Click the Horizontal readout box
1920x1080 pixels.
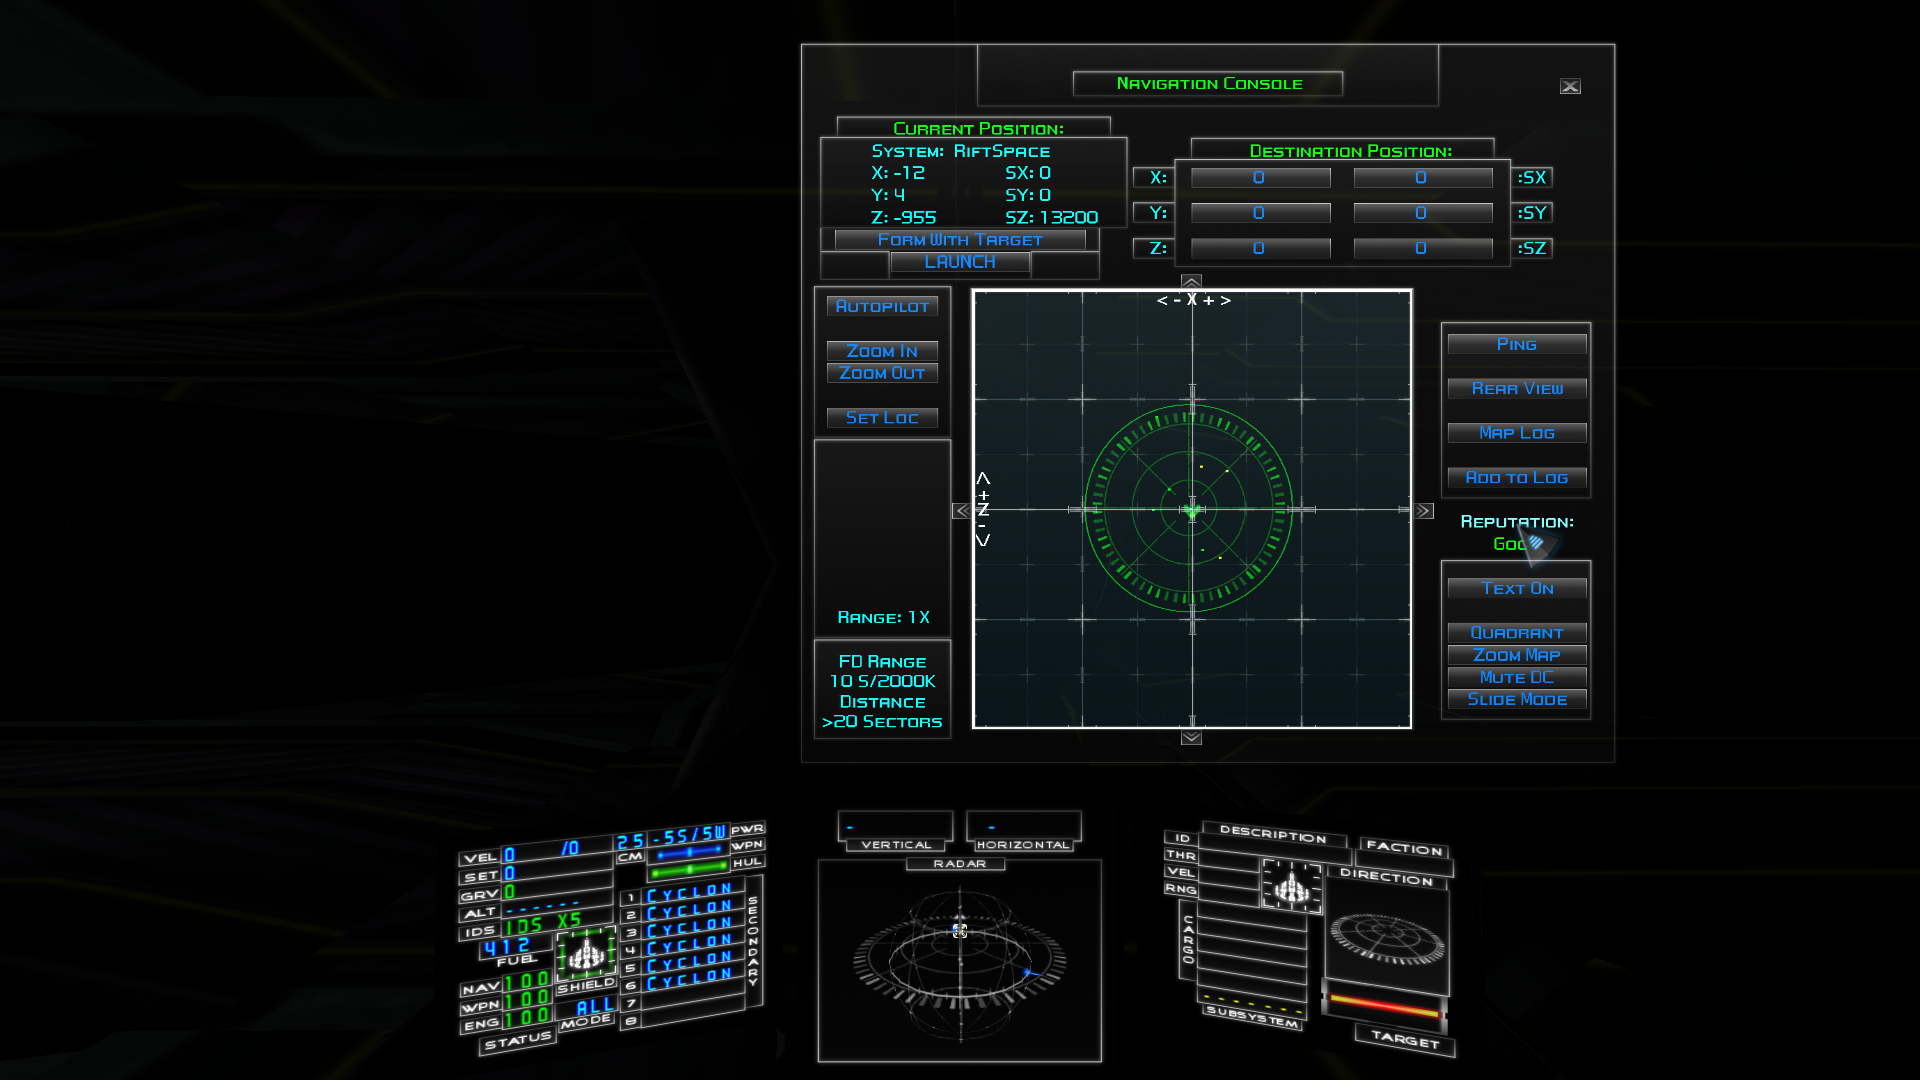(x=1024, y=826)
